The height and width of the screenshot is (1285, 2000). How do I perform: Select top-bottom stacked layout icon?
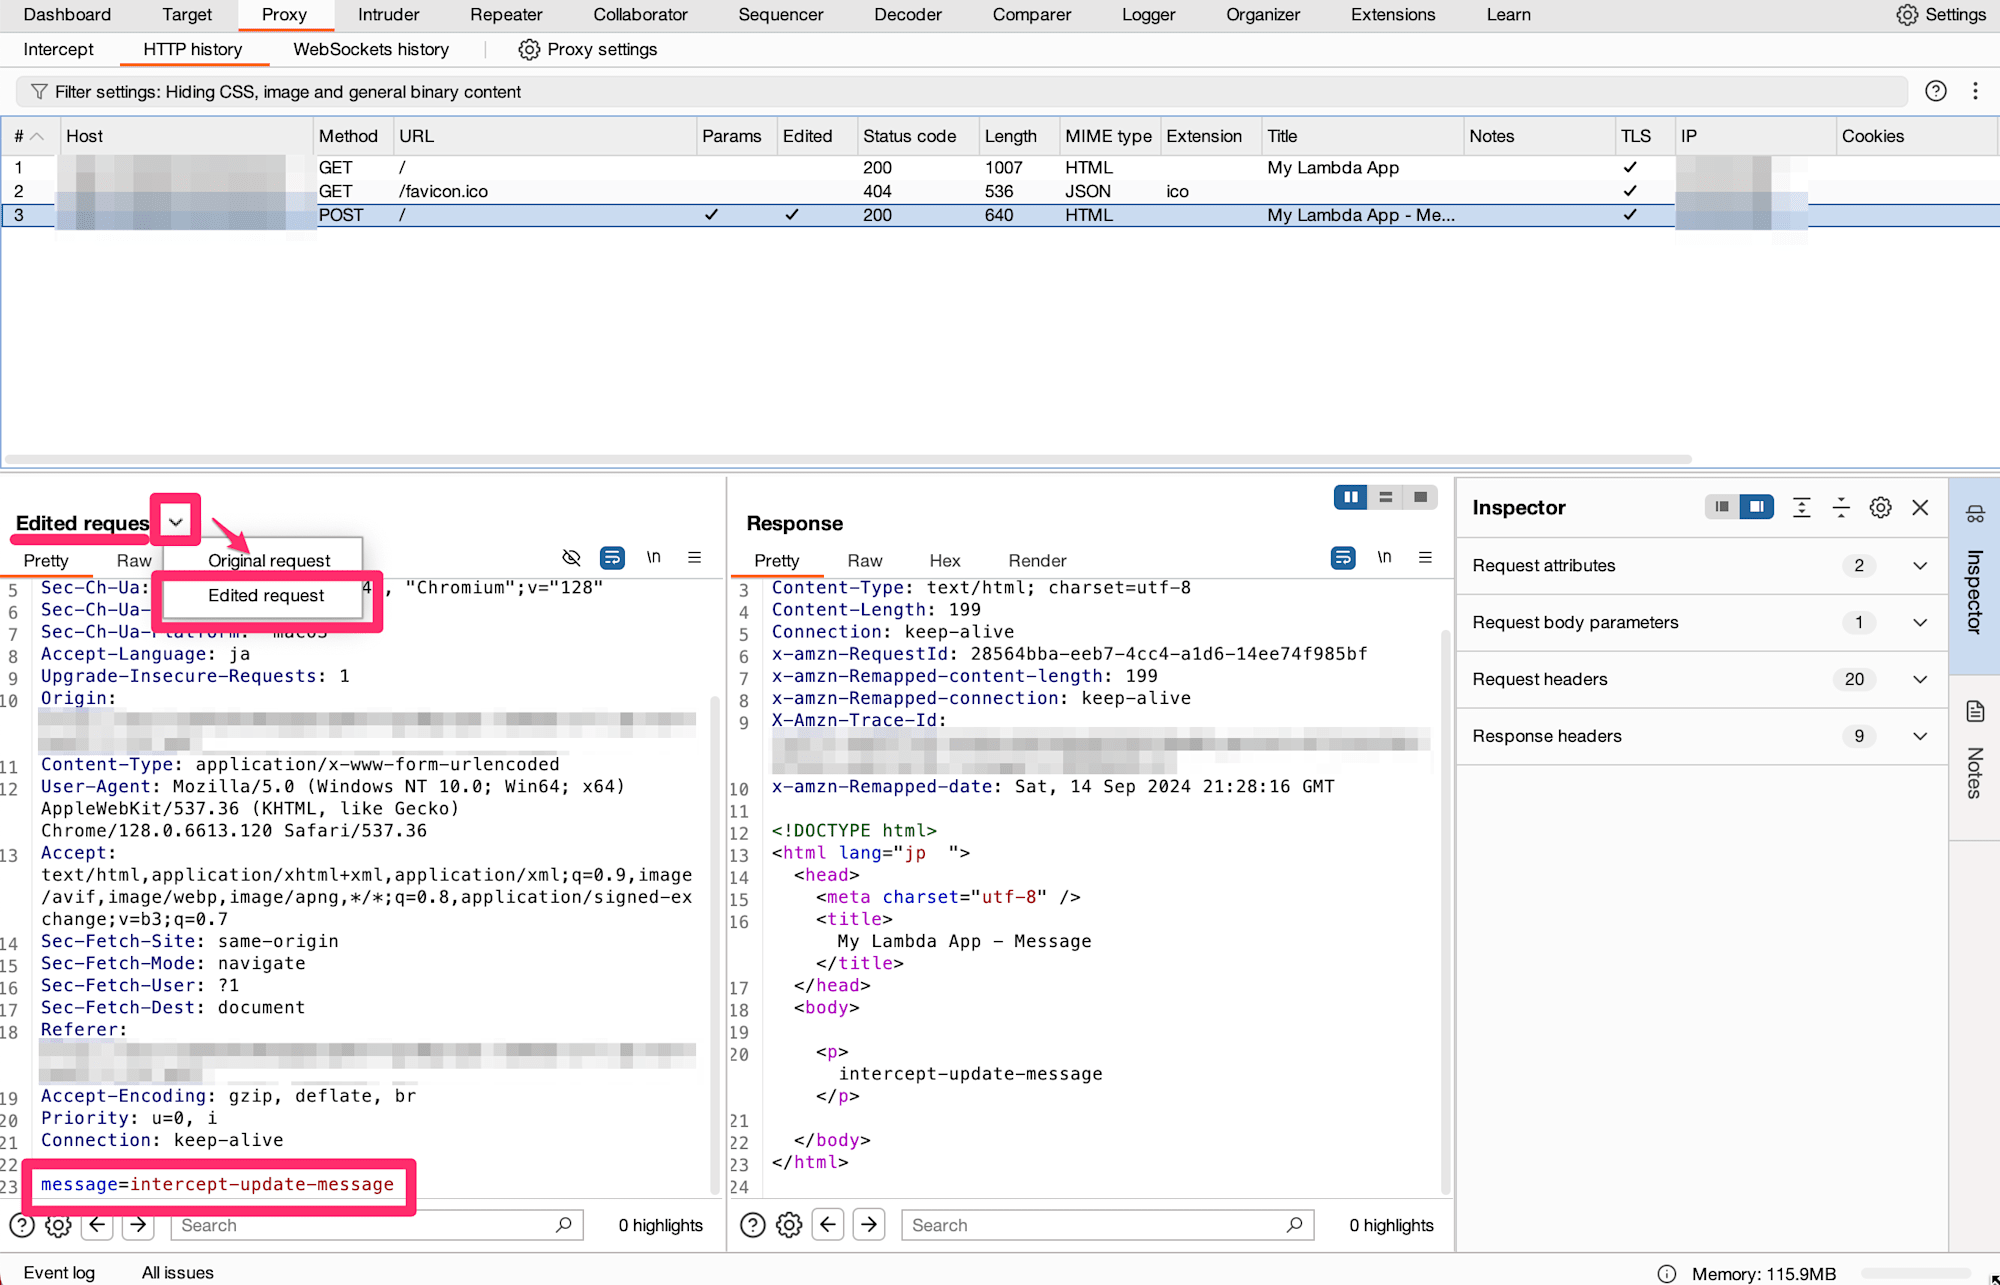(1386, 497)
